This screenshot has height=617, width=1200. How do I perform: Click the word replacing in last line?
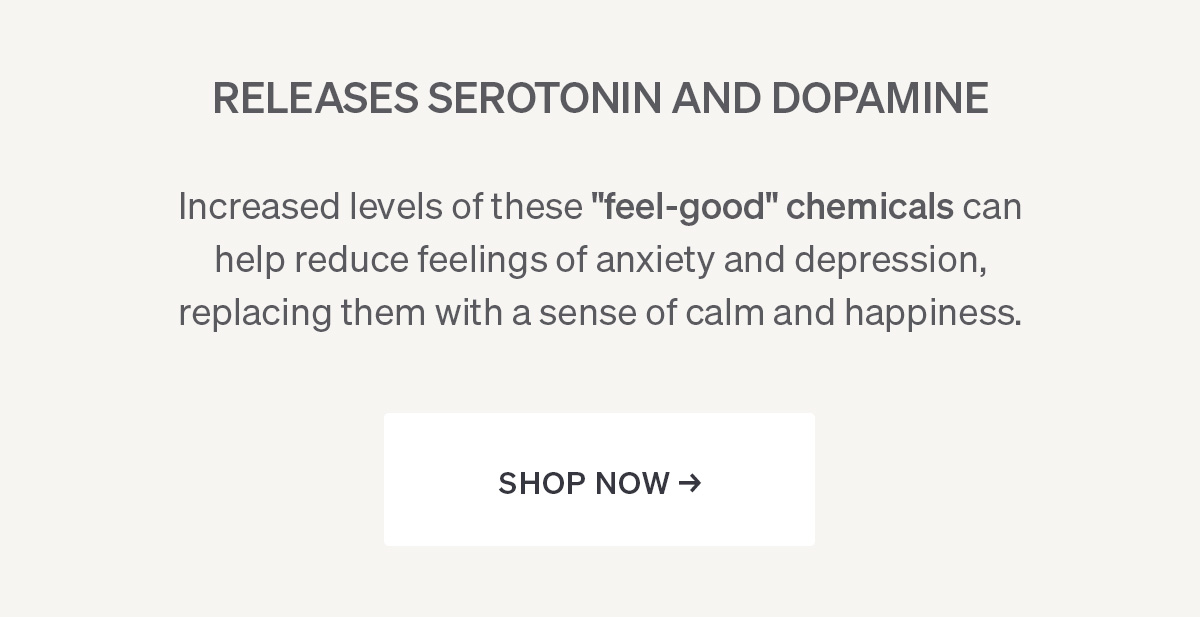pyautogui.click(x=255, y=313)
